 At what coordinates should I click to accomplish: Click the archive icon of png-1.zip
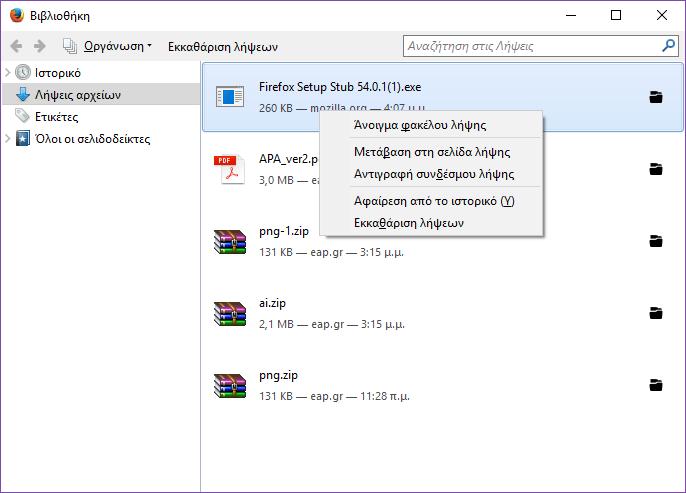pos(230,241)
